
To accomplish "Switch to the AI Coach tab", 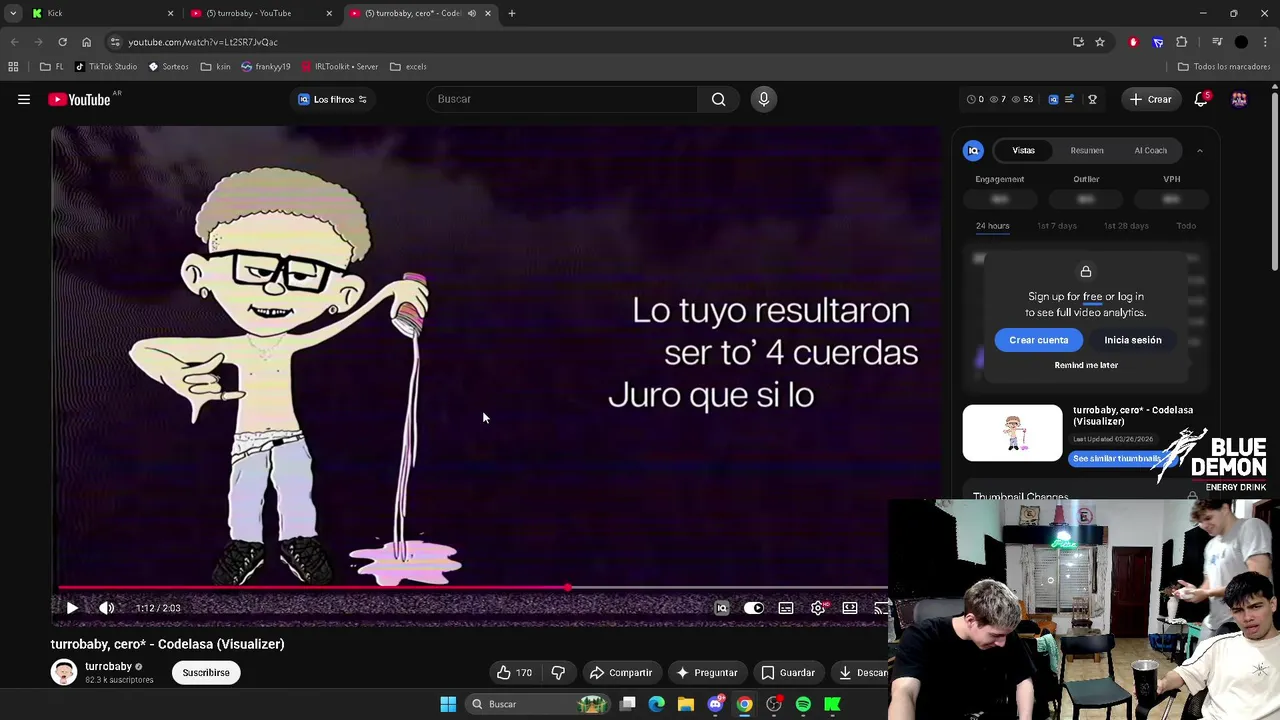I will tap(1150, 151).
